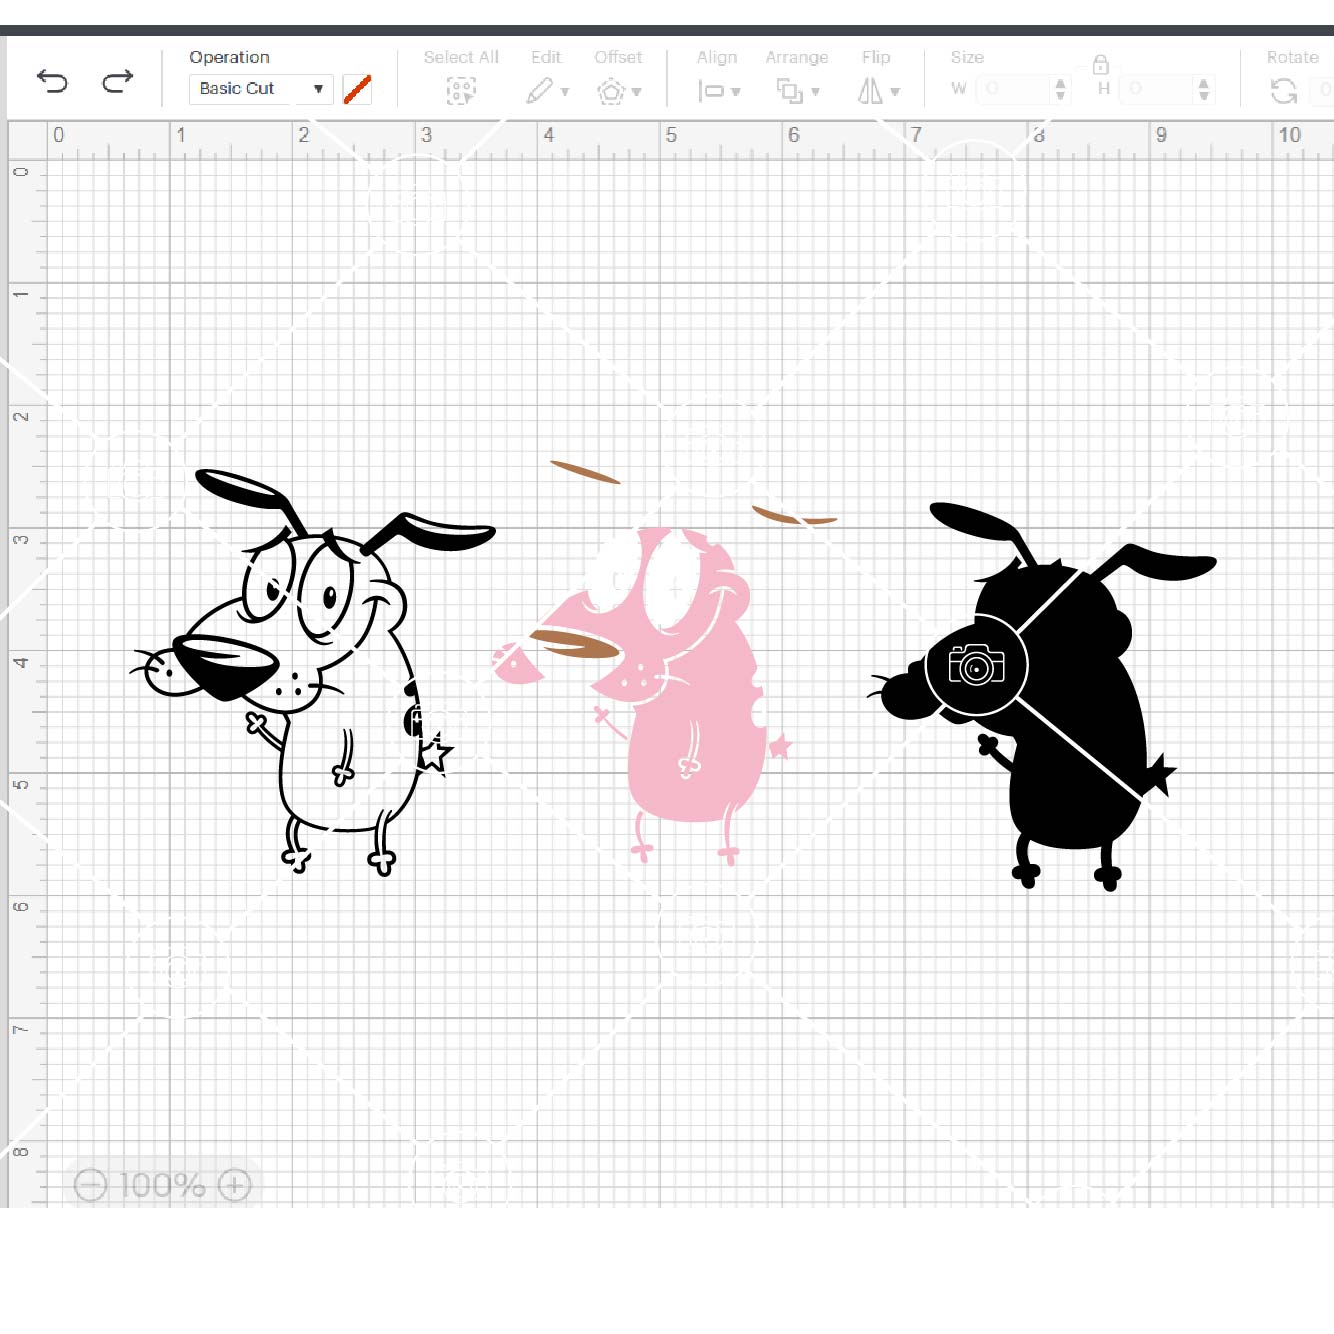This screenshot has height=1334, width=1334.
Task: Click the Size height input field
Action: (x=1157, y=89)
